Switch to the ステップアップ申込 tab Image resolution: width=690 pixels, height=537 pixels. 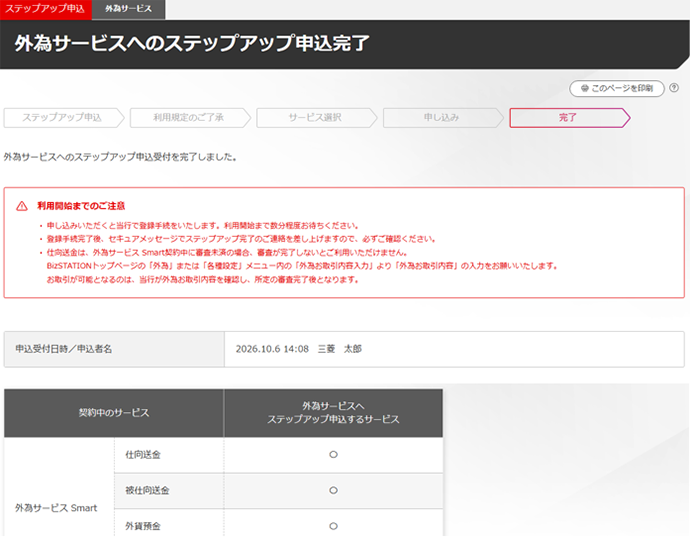point(45,8)
